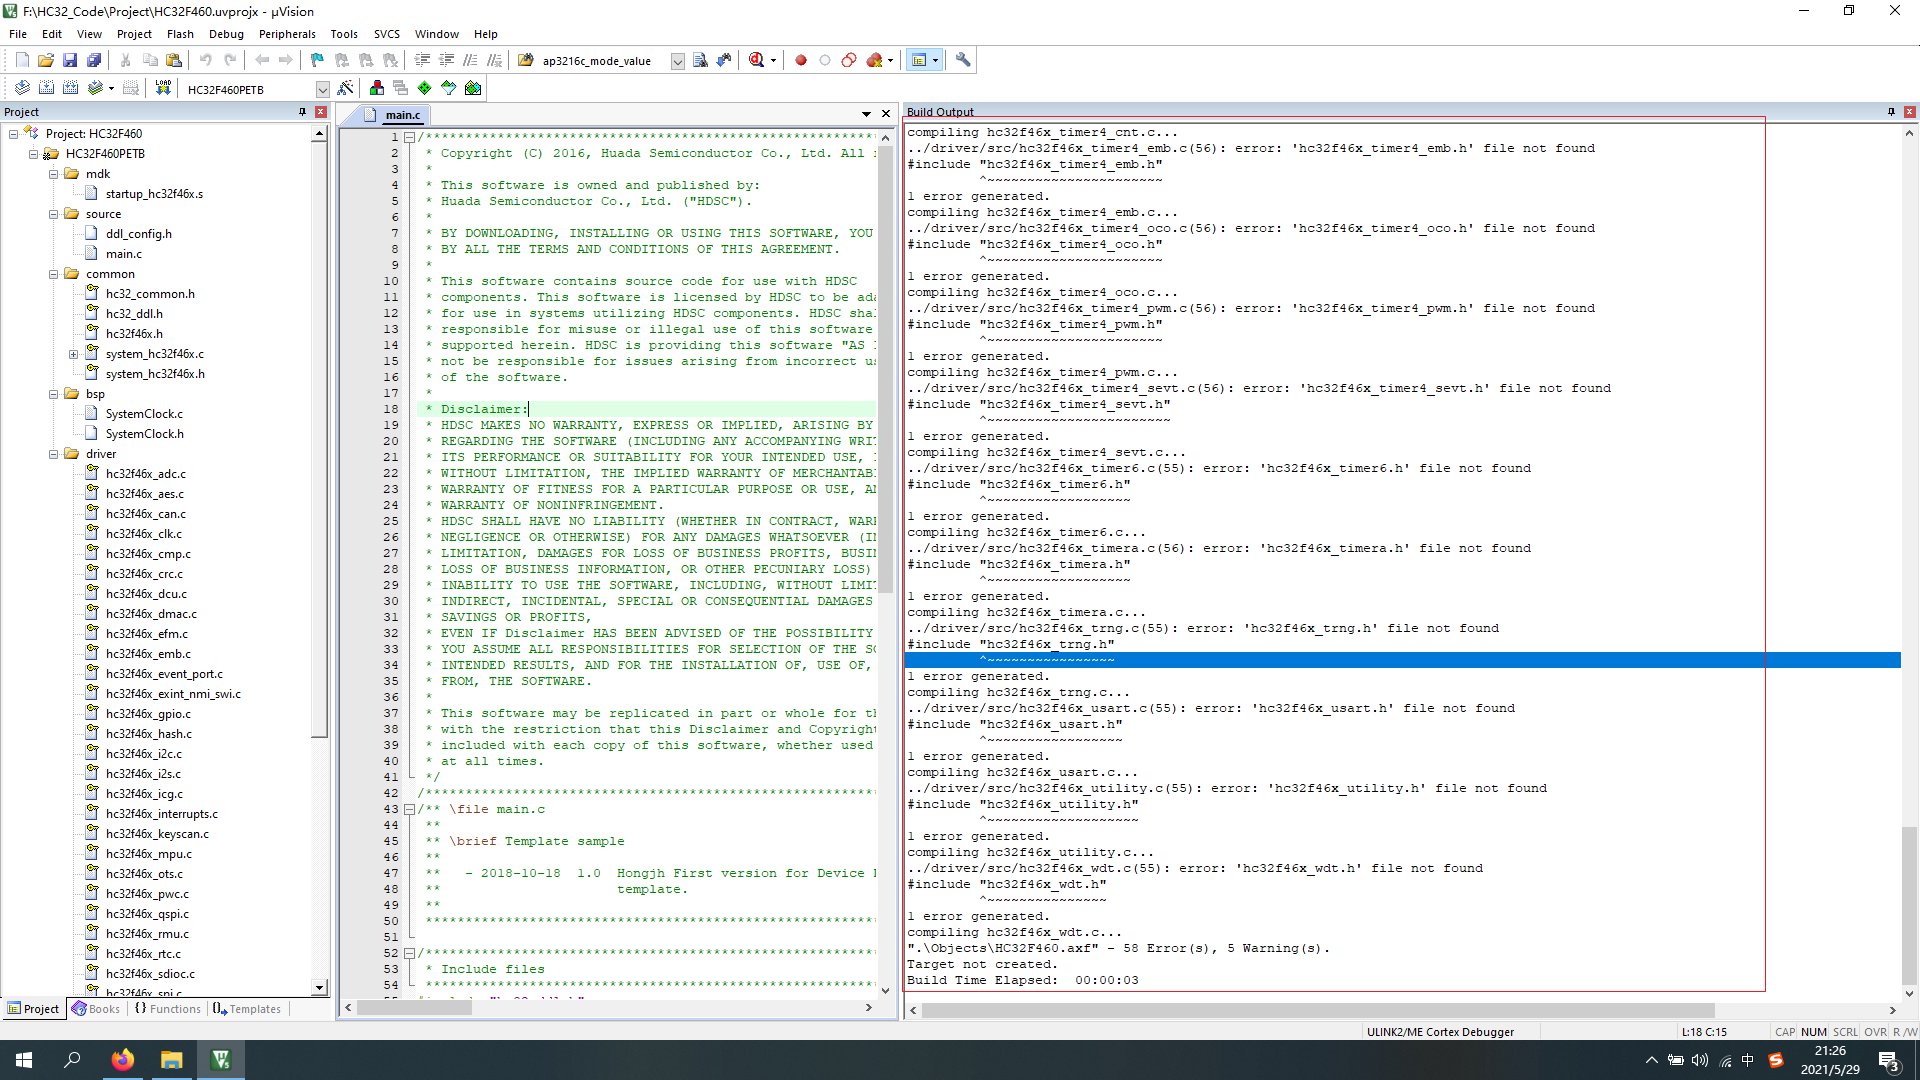Click the Insert Breakpoint red dot
Image resolution: width=1920 pixels, height=1080 pixels.
pos(801,60)
